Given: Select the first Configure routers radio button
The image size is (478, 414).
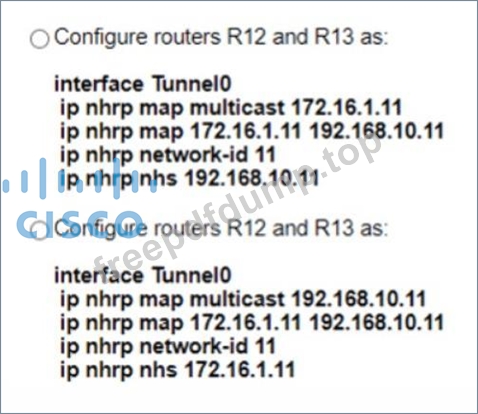Looking at the screenshot, I should point(40,39).
